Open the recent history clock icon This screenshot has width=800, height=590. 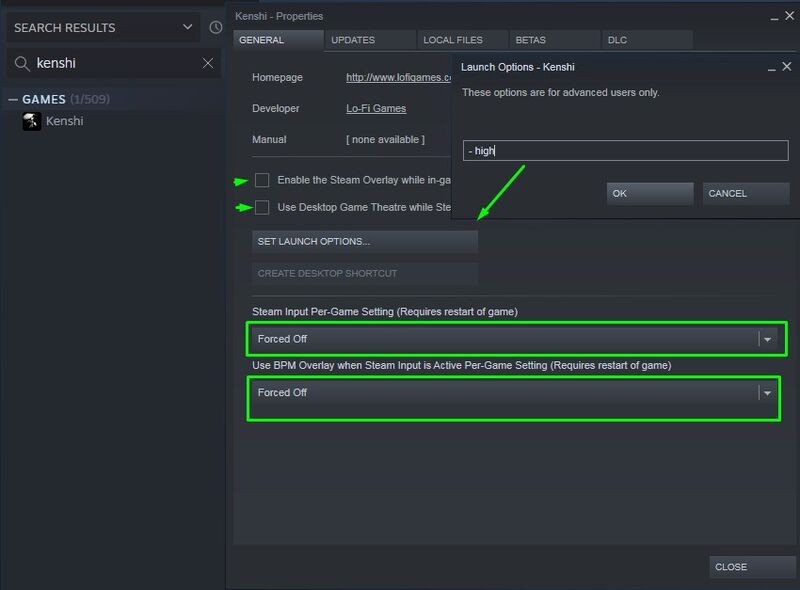coord(216,28)
